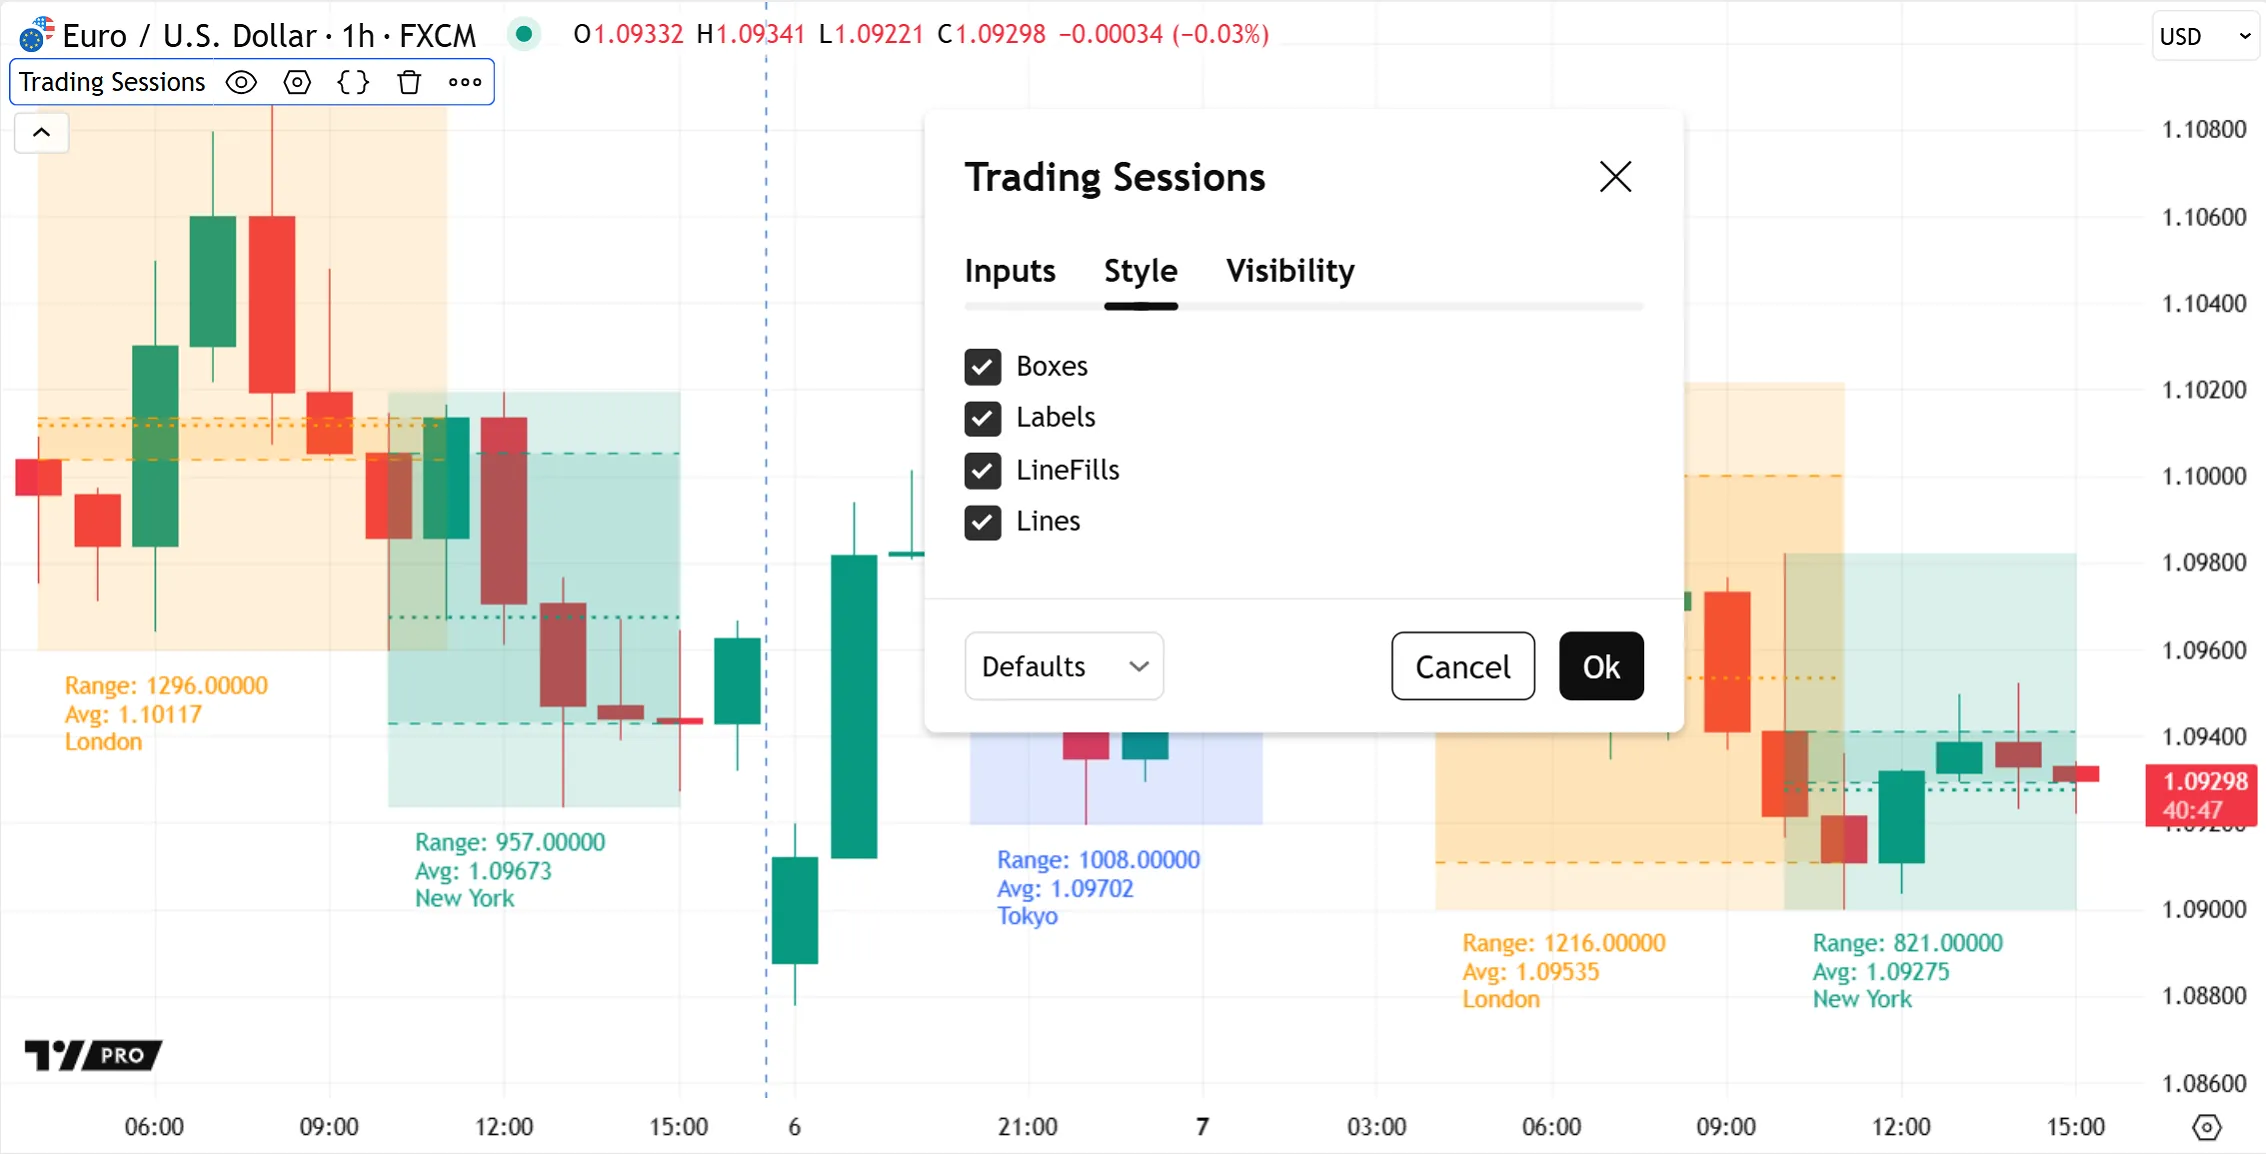Open chart settings icon at bottom-right
Image resolution: width=2266 pixels, height=1154 pixels.
[x=2206, y=1127]
